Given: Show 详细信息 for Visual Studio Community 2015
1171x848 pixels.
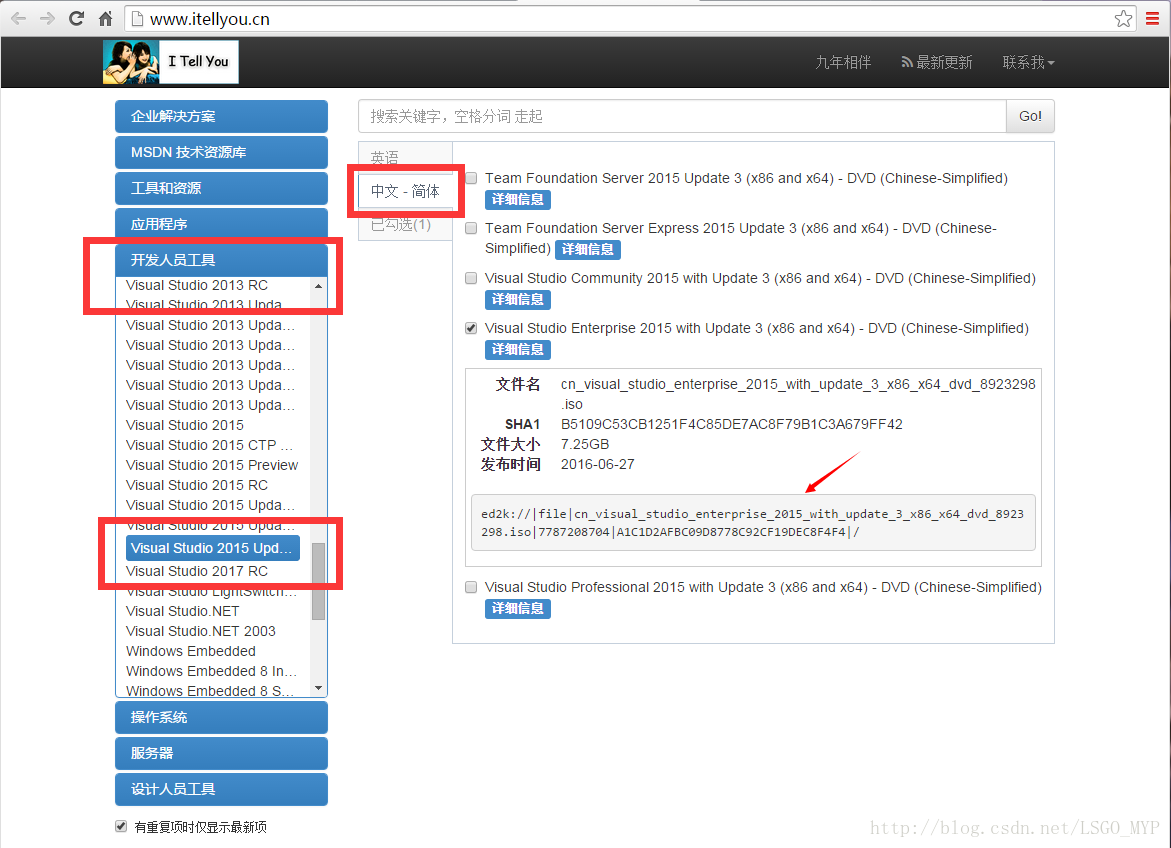Looking at the screenshot, I should click(x=518, y=300).
